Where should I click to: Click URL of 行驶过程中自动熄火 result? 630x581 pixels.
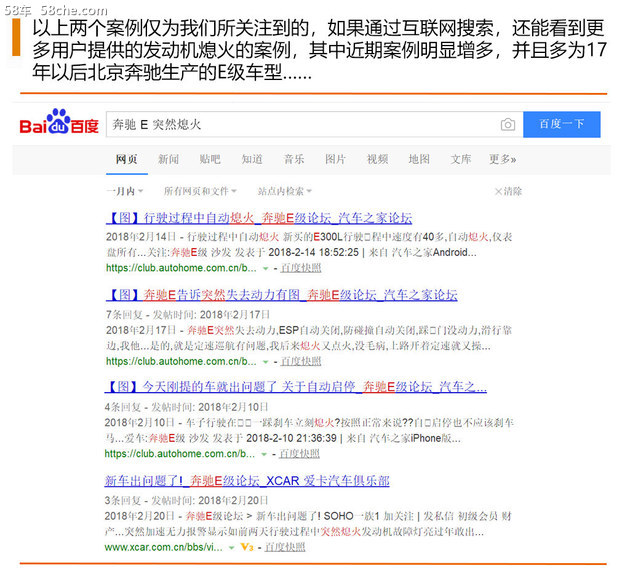(x=181, y=268)
